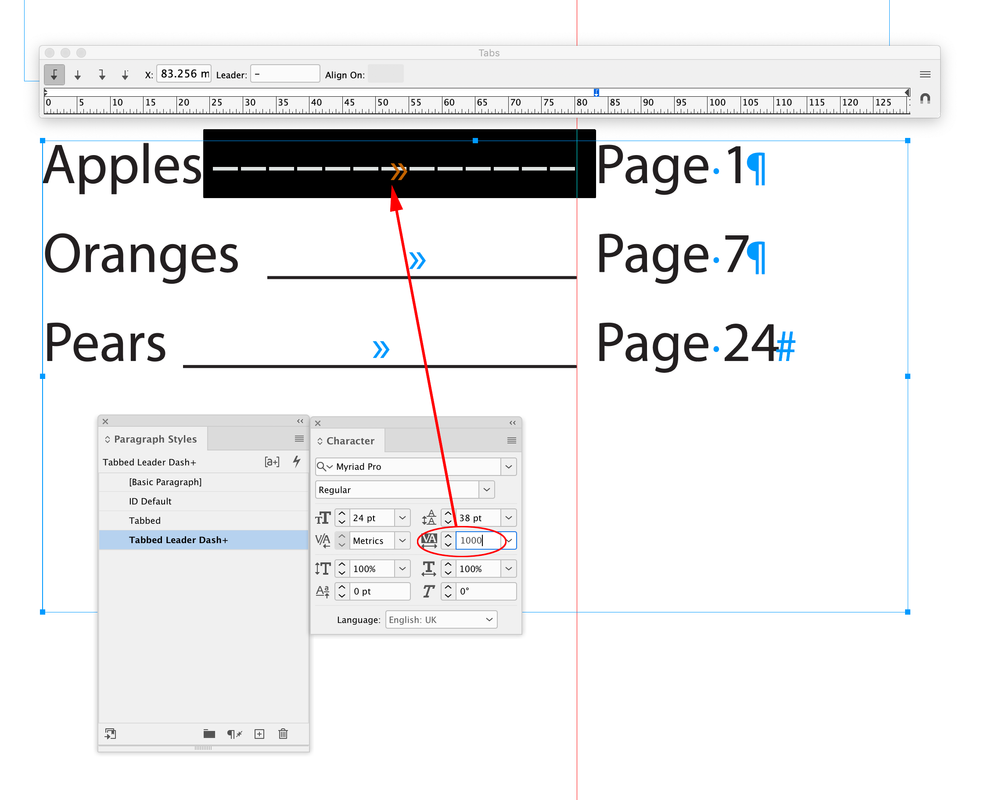Adjust the leading stepper
The height and width of the screenshot is (800, 999).
(448, 518)
